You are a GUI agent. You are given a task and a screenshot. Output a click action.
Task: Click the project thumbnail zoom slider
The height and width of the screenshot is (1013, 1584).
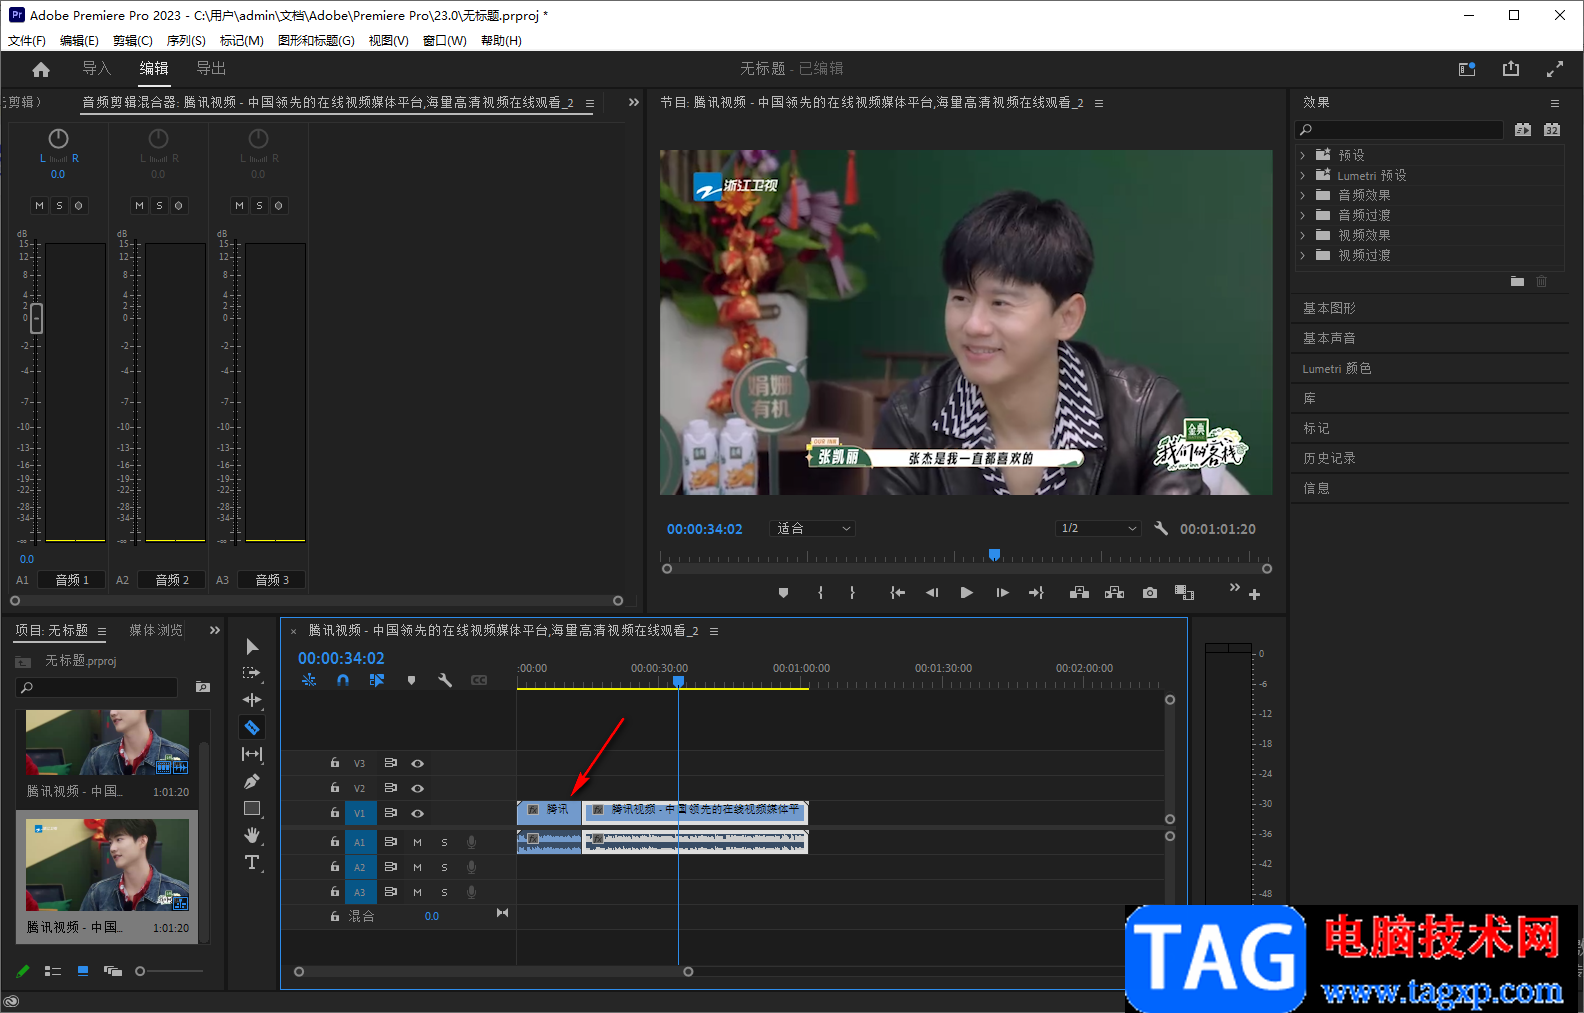pos(140,971)
